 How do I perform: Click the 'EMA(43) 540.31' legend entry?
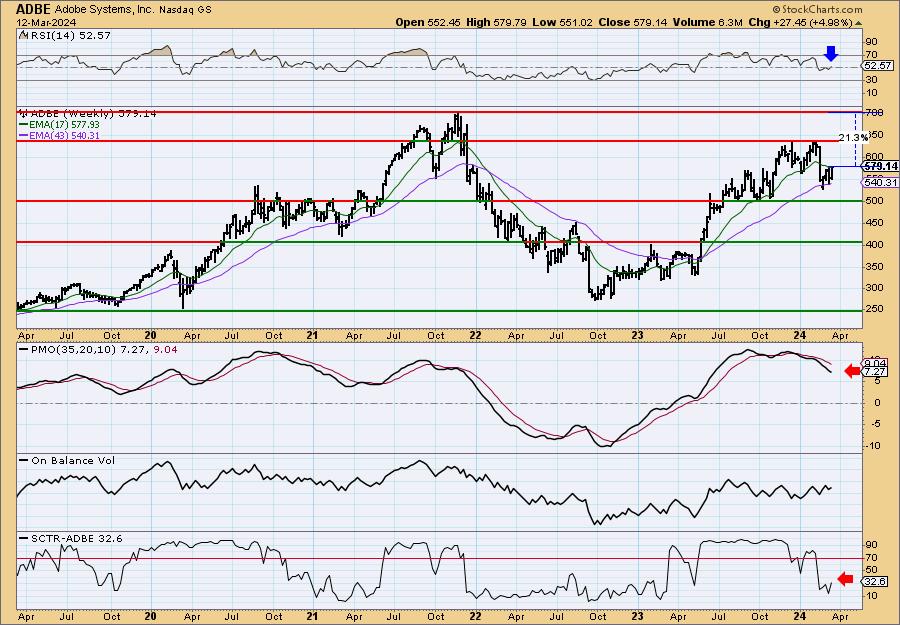click(x=59, y=135)
